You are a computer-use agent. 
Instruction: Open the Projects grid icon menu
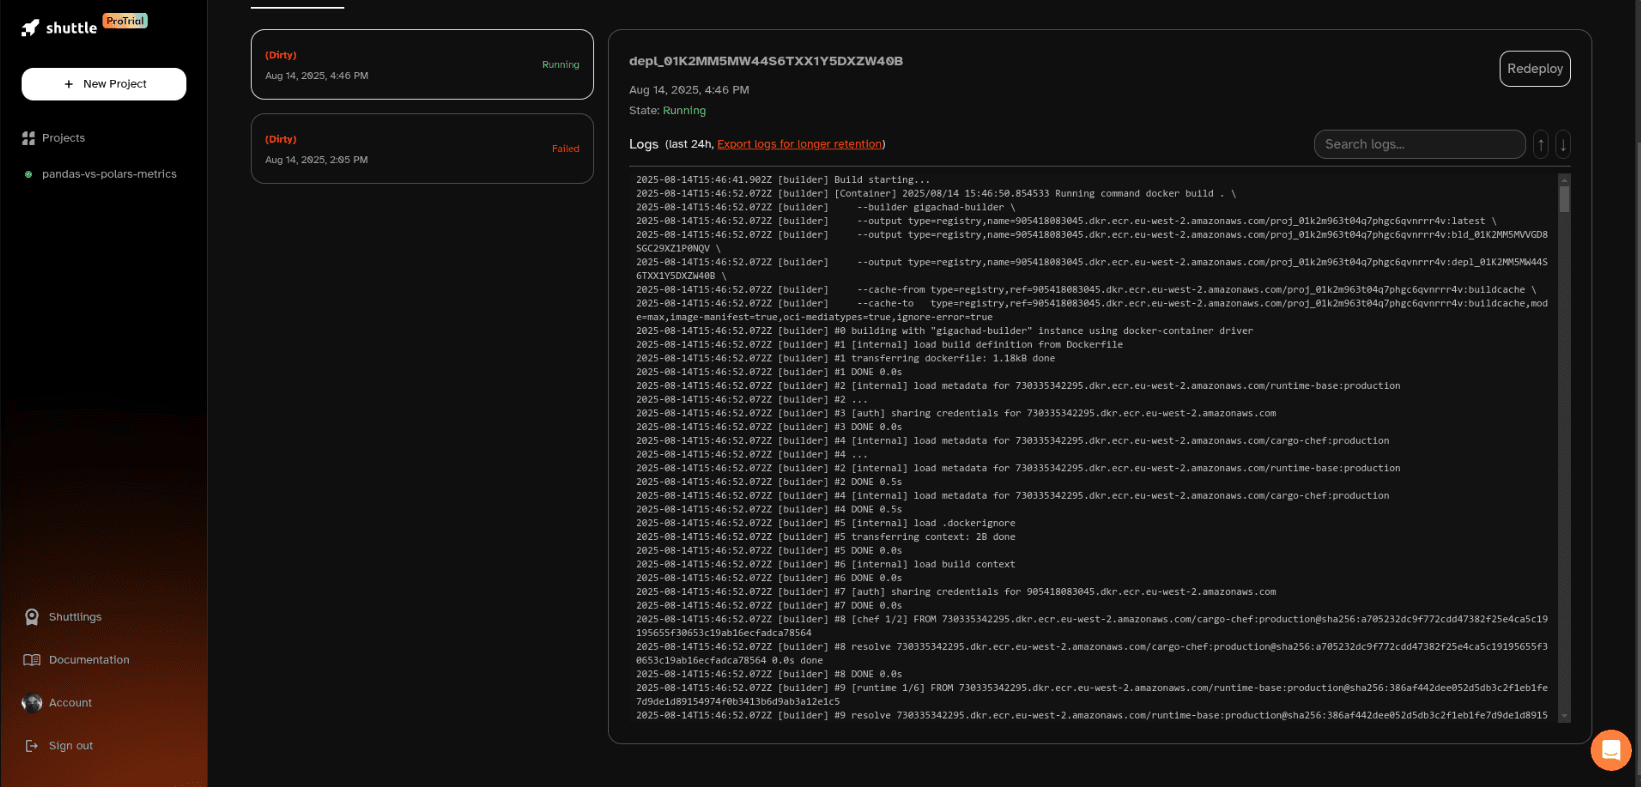[x=29, y=138]
